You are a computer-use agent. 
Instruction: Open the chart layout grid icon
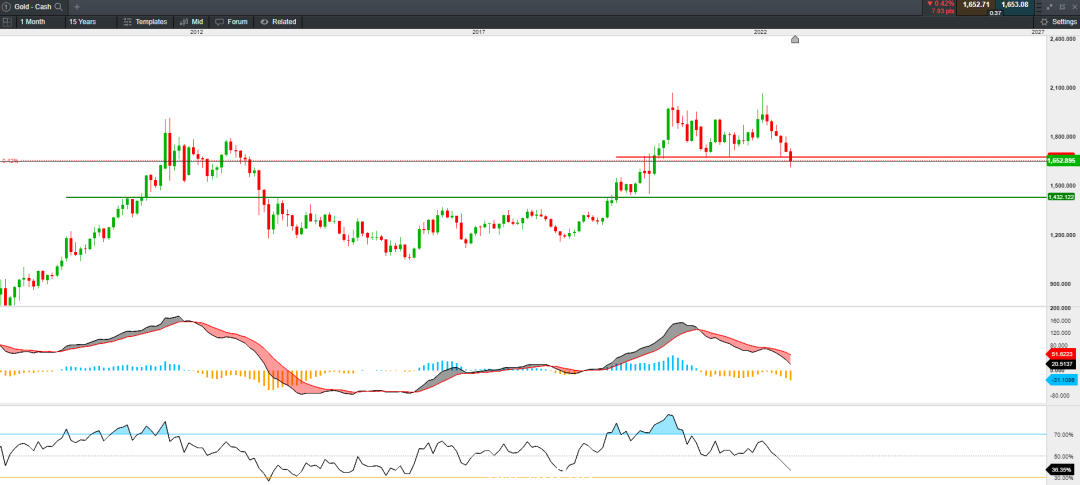coord(7,21)
